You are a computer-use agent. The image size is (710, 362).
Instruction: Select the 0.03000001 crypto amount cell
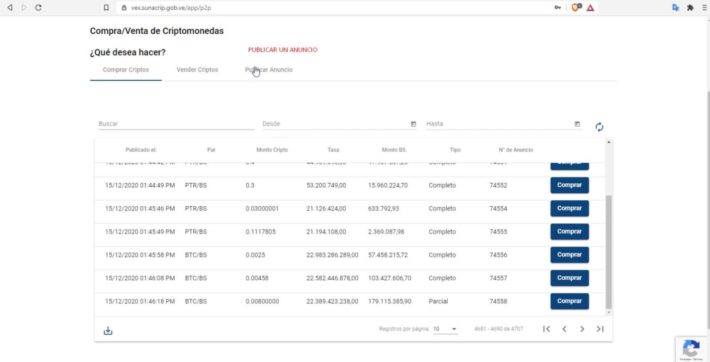coord(262,208)
